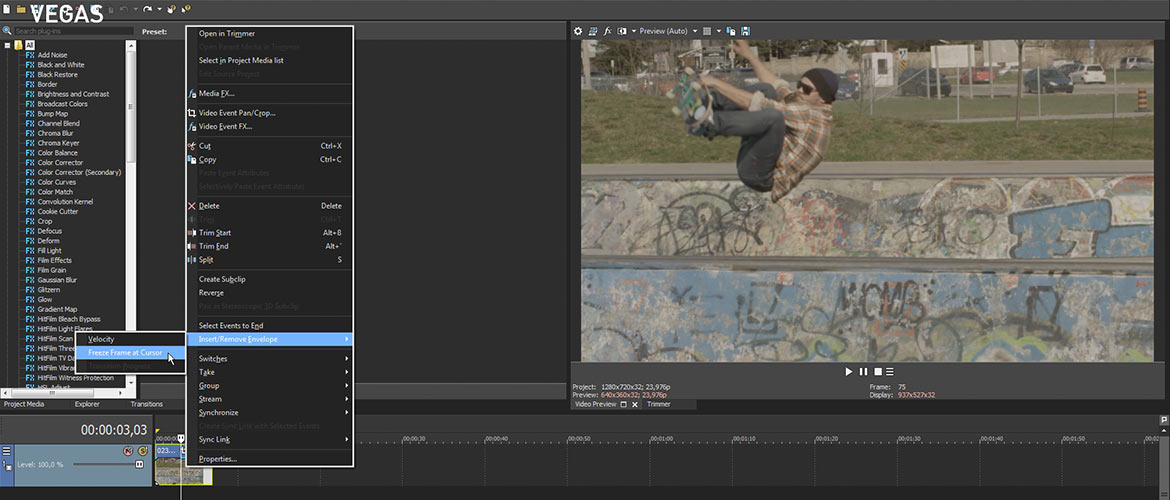Click Copy Snapshot to Clipboard icon
Viewport: 1170px width, 500px height.
click(731, 31)
